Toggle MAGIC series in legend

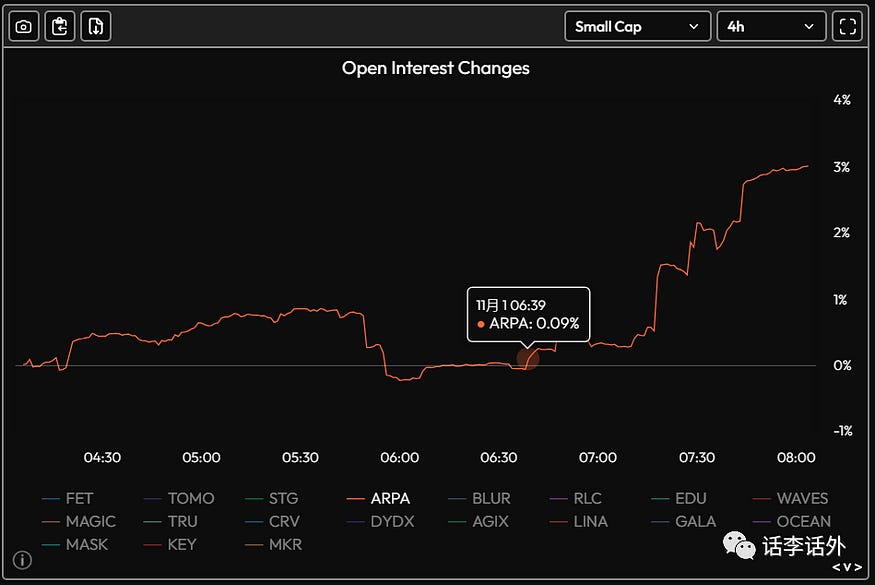pyautogui.click(x=79, y=521)
